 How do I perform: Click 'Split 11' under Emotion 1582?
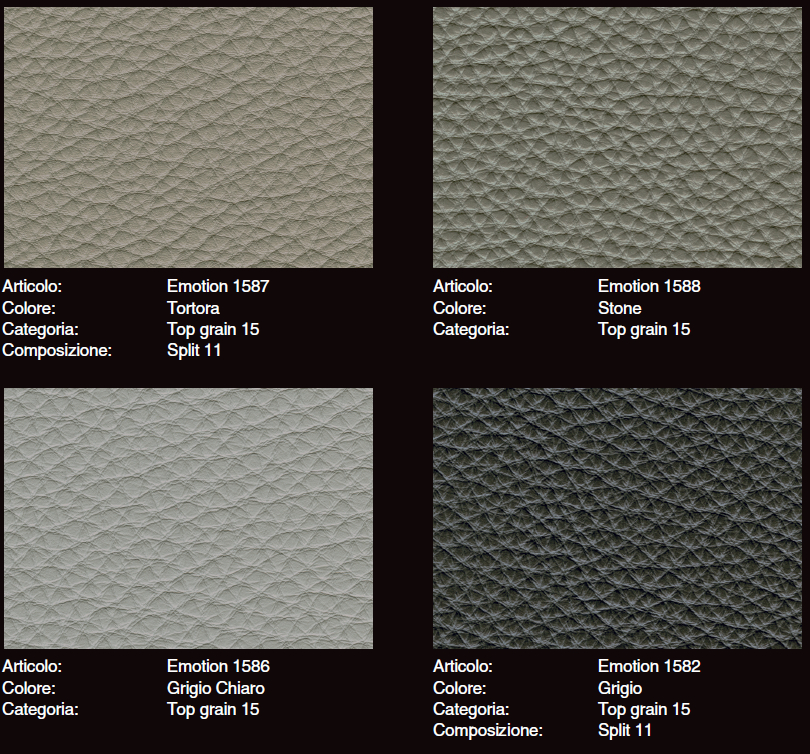pos(625,731)
